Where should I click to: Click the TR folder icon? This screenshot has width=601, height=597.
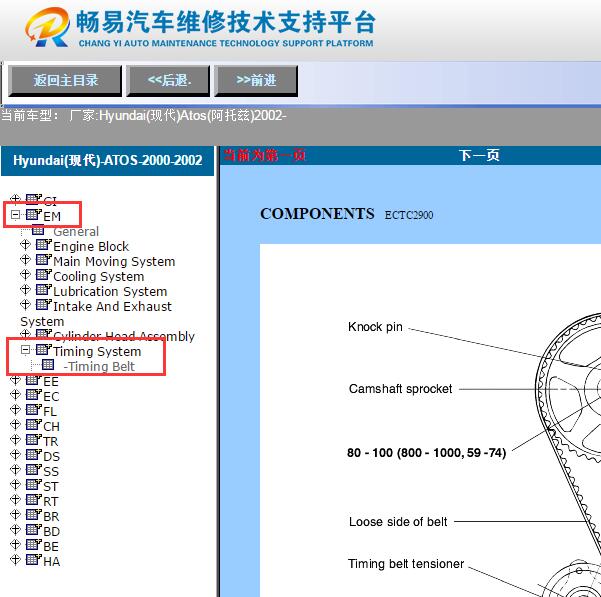coord(33,439)
